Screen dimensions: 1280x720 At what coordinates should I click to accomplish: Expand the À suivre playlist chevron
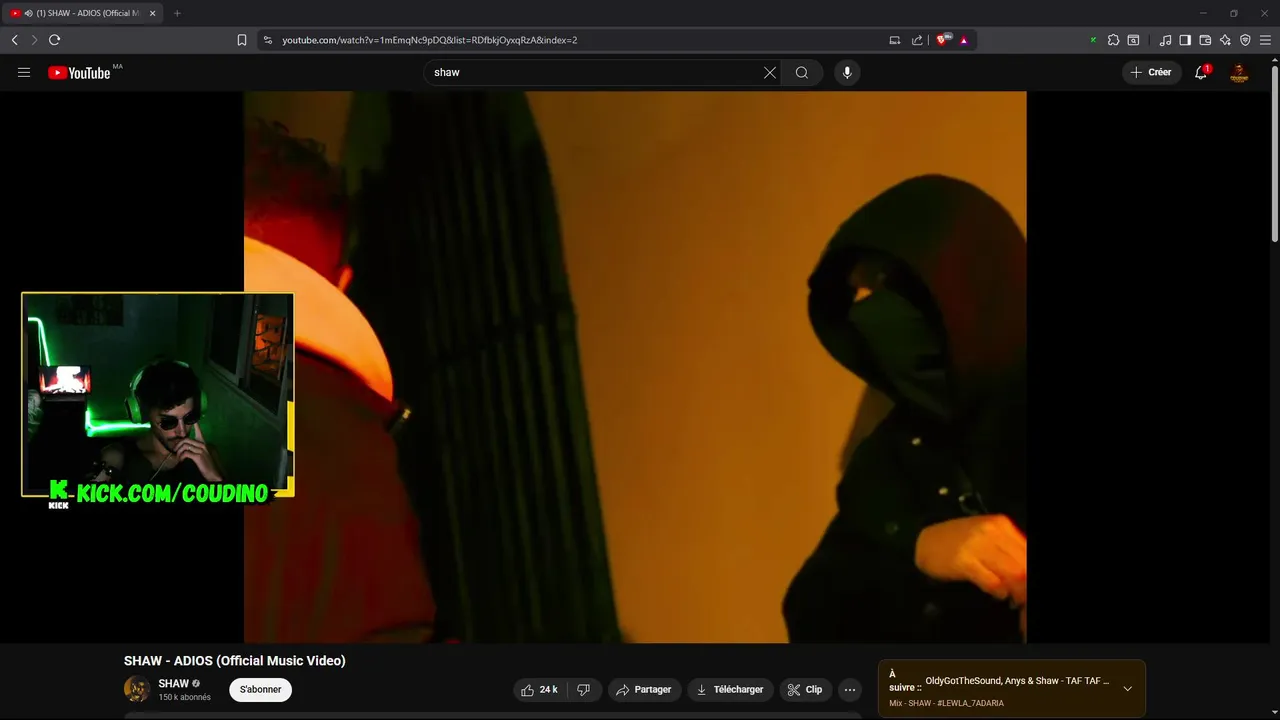[1127, 688]
